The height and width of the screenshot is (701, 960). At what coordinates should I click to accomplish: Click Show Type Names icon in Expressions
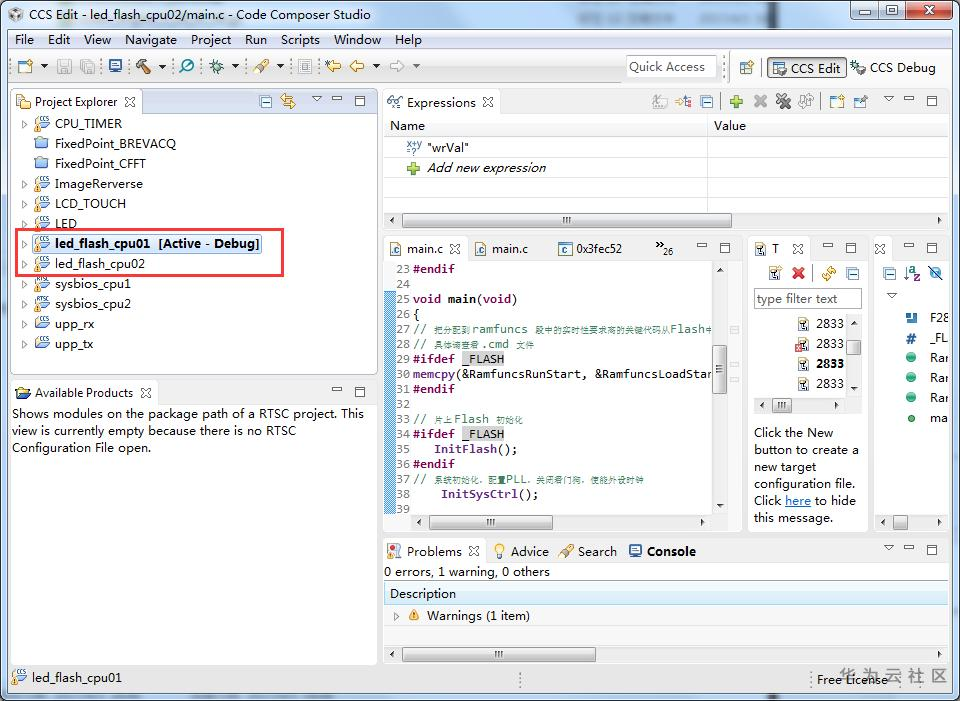659,102
